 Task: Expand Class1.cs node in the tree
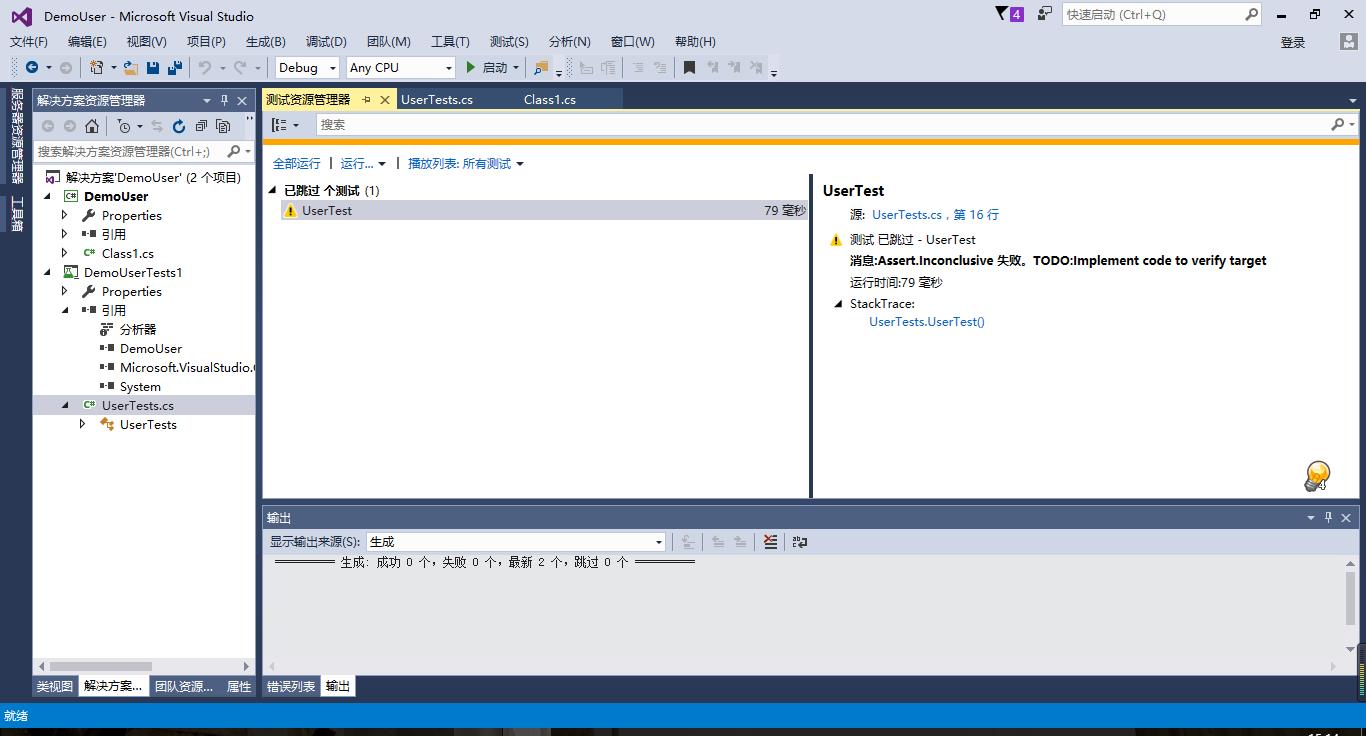pos(65,253)
